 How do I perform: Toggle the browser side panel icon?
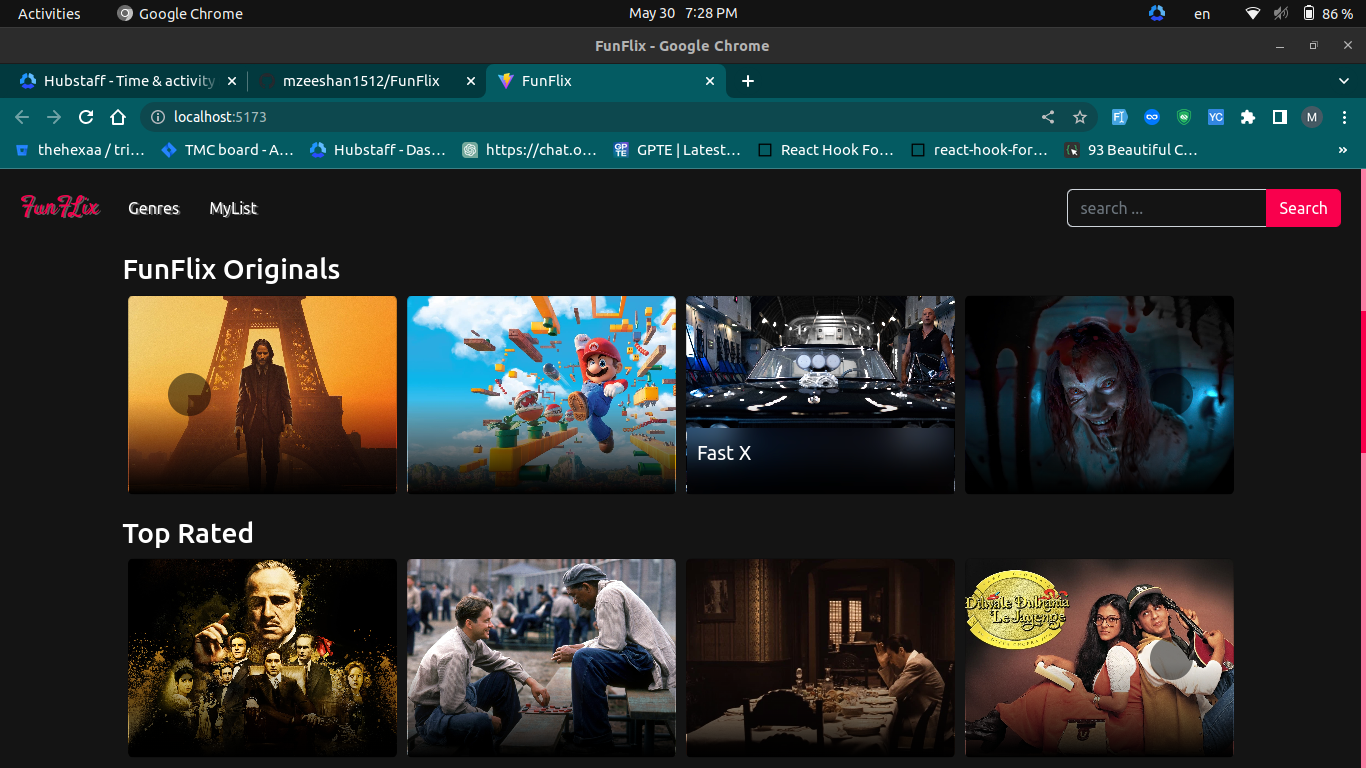point(1280,117)
